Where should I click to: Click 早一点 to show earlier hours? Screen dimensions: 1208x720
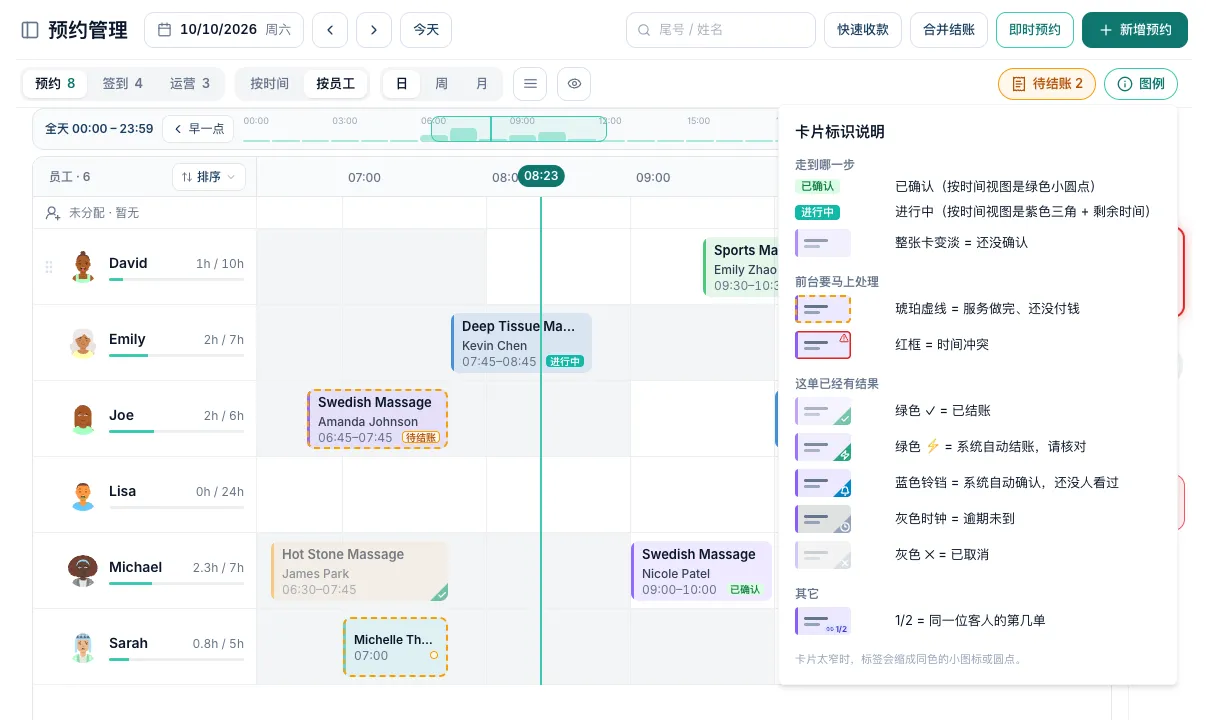coord(198,129)
